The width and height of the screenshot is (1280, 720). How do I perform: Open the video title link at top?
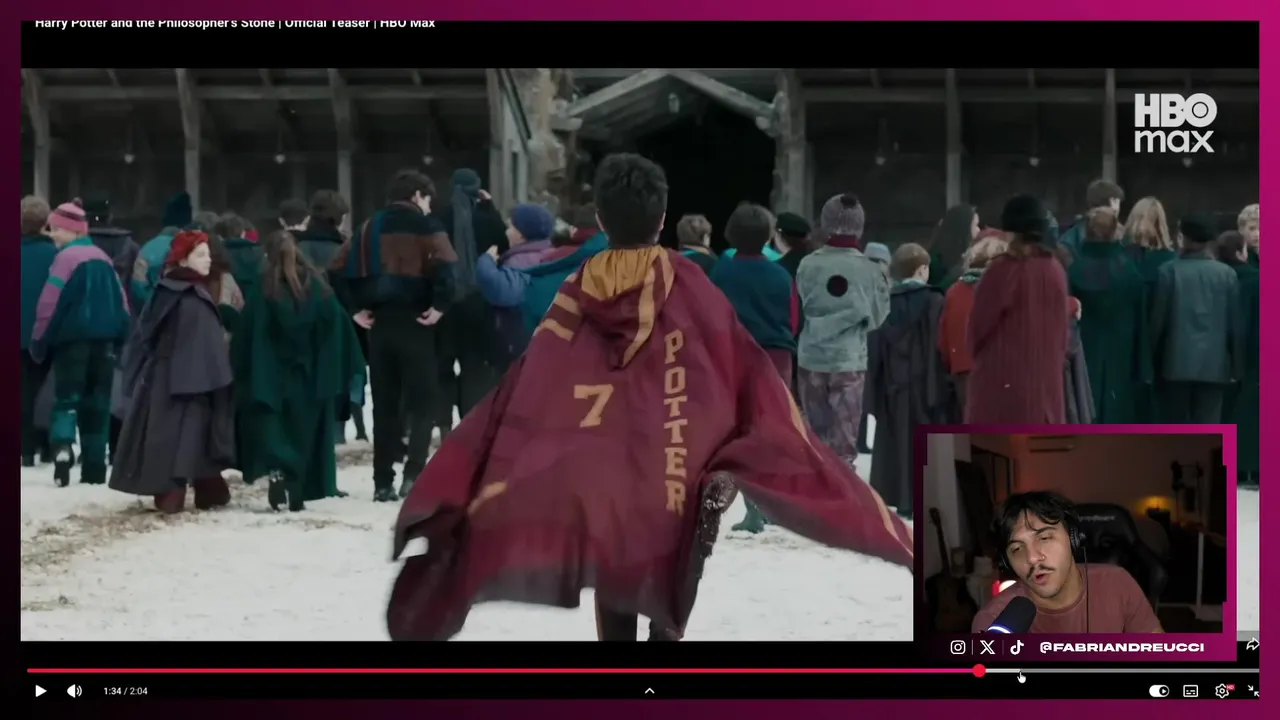[235, 22]
